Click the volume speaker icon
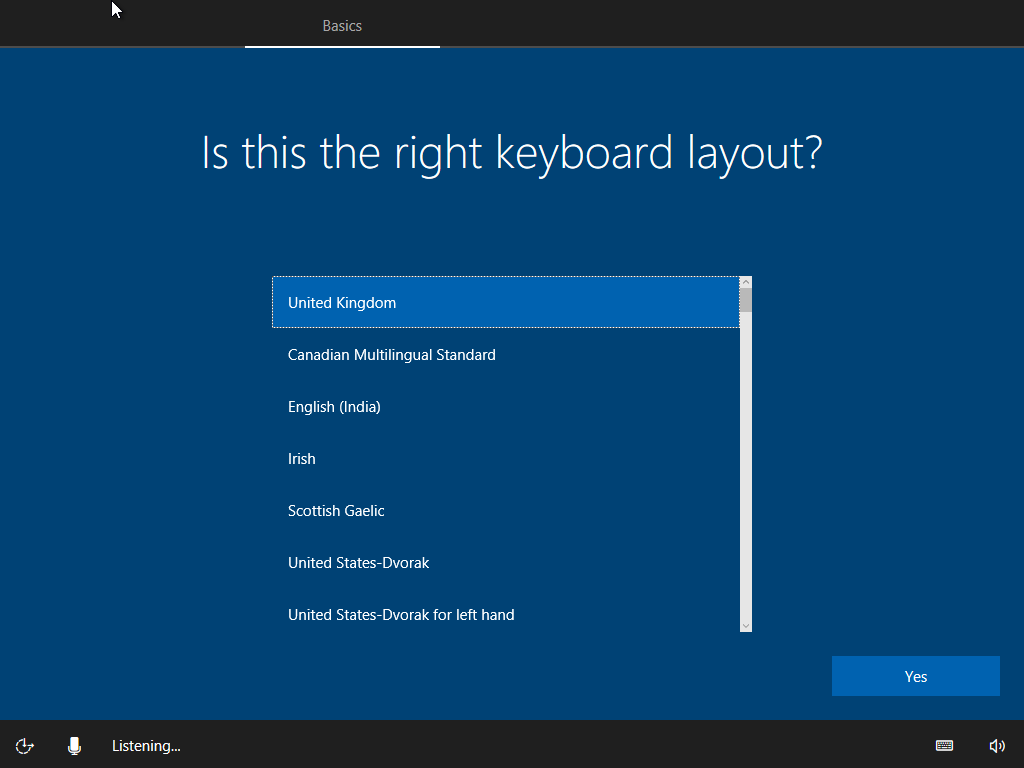1024x768 pixels. pos(997,746)
